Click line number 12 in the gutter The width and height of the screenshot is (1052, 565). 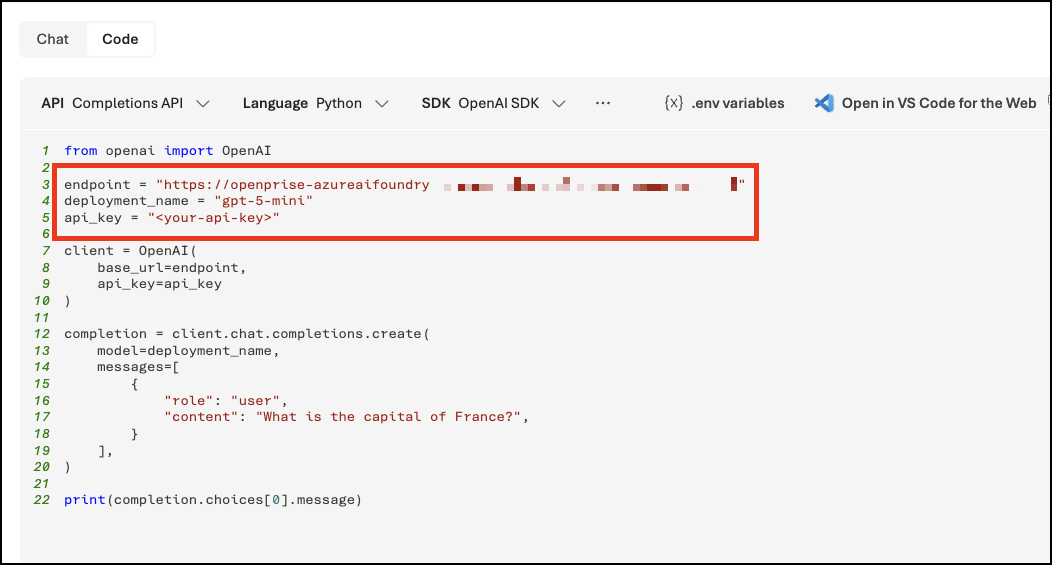click(42, 334)
